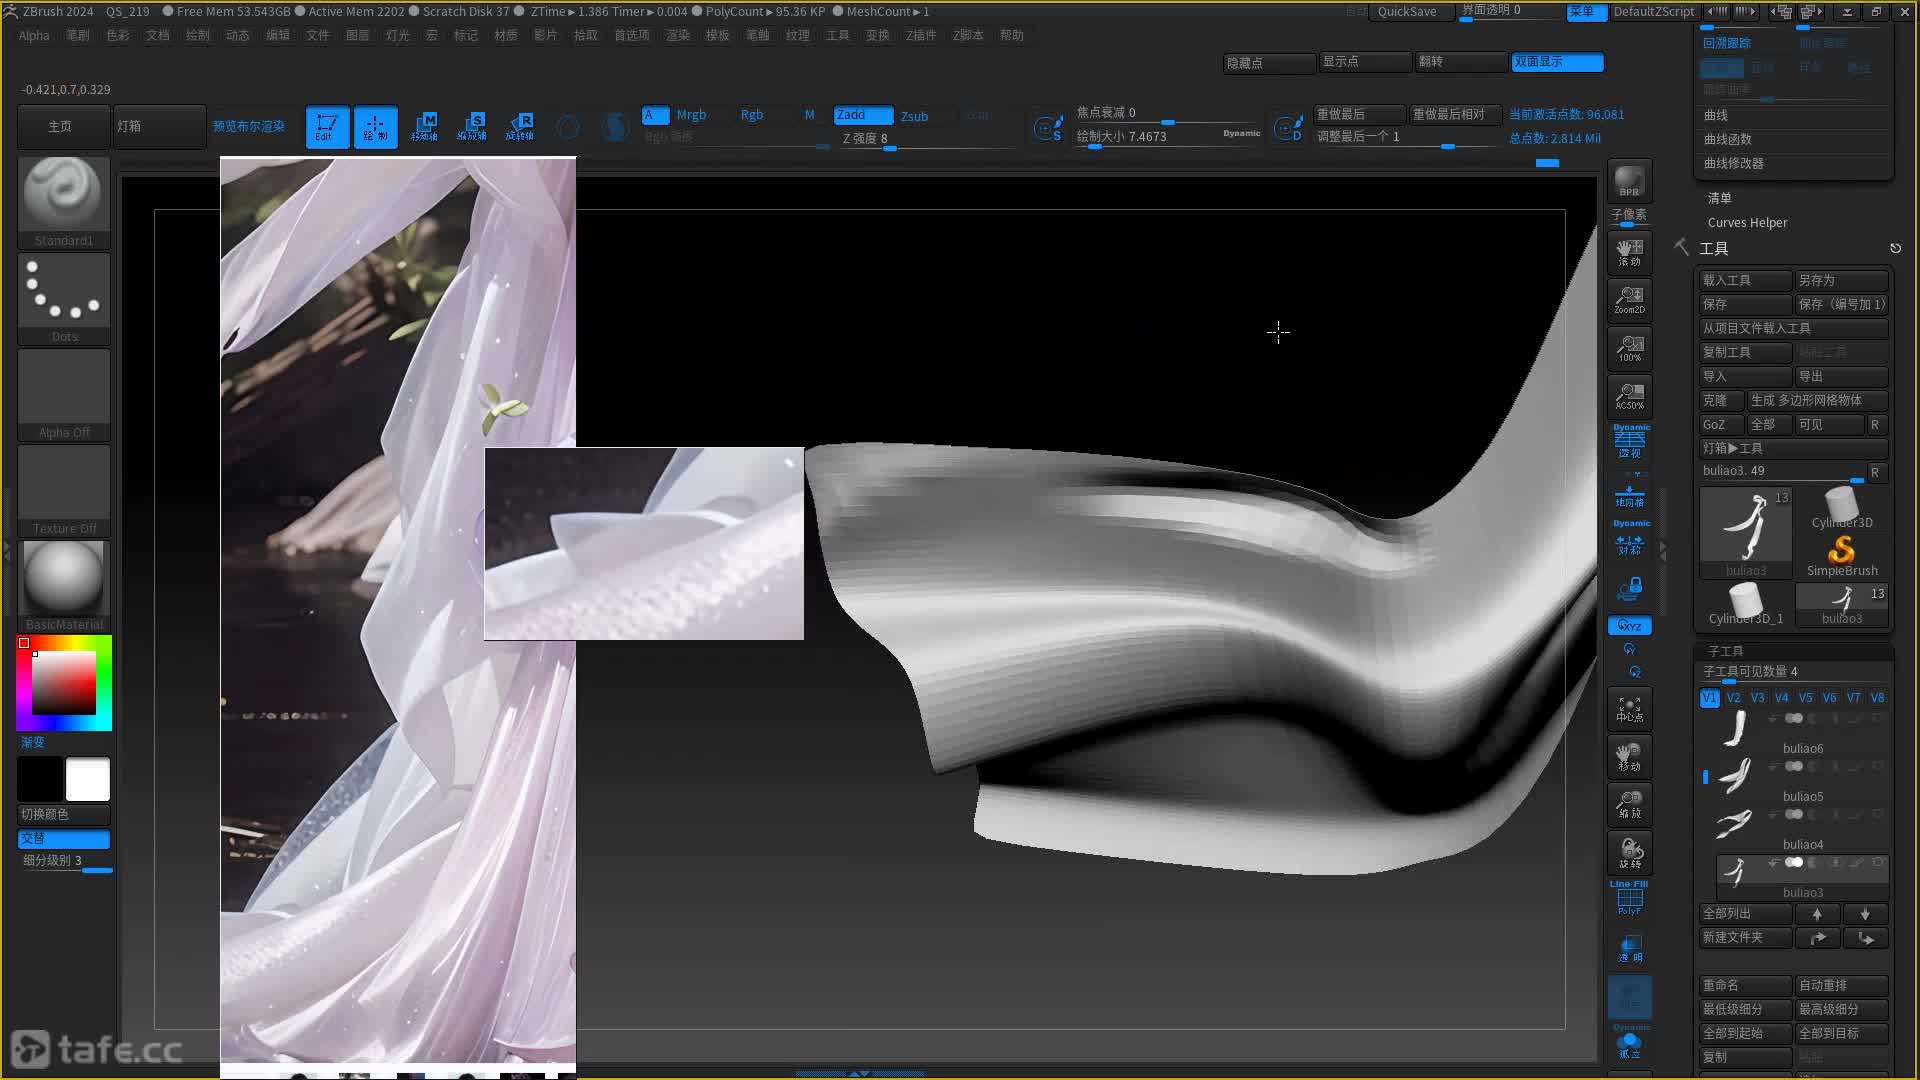Click the Move (移动) navigation icon
The height and width of the screenshot is (1080, 1920).
coord(1629,757)
